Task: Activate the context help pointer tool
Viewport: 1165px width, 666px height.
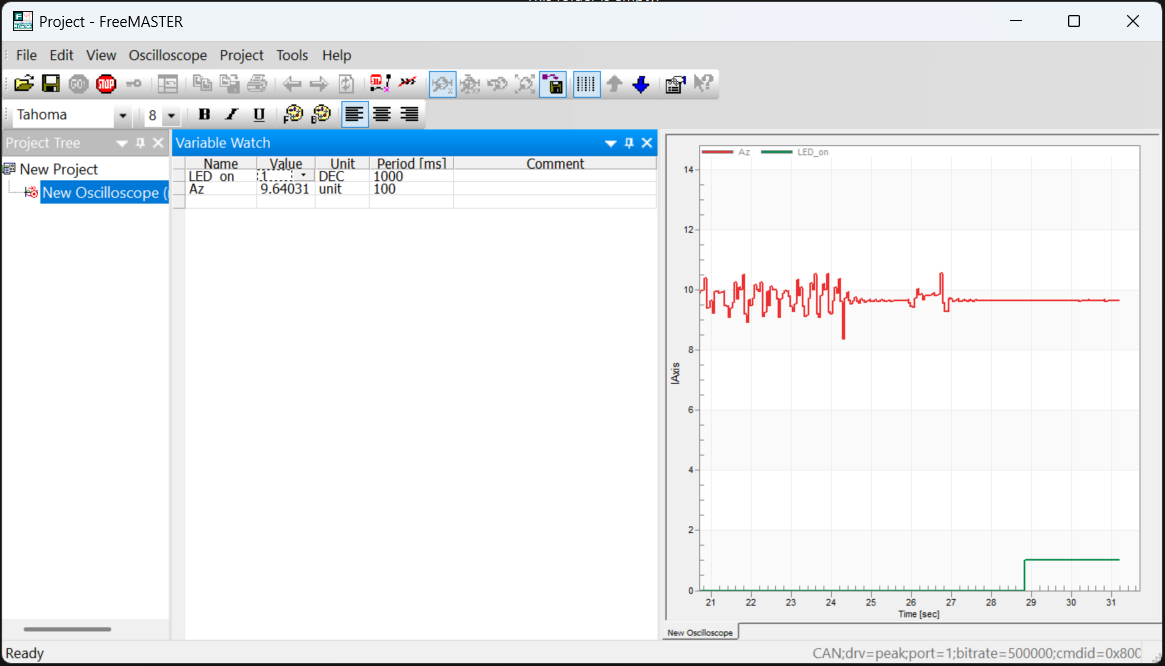Action: pos(703,84)
